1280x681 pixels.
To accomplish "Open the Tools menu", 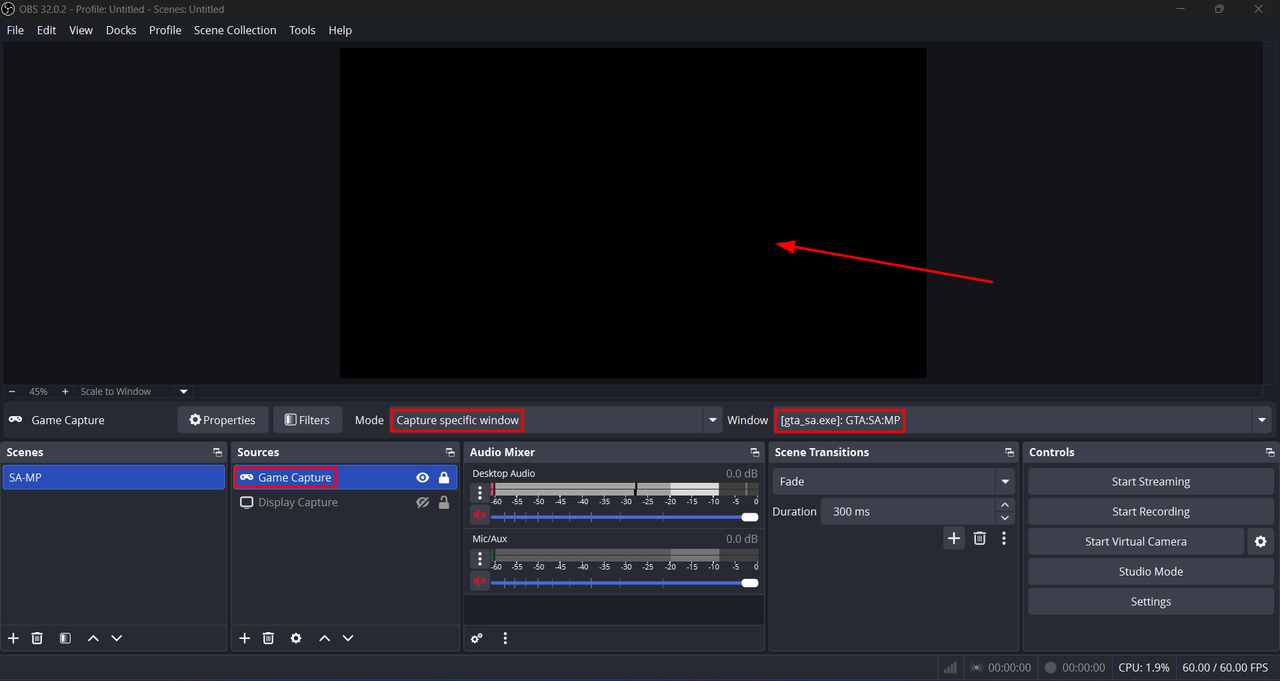I will 302,30.
